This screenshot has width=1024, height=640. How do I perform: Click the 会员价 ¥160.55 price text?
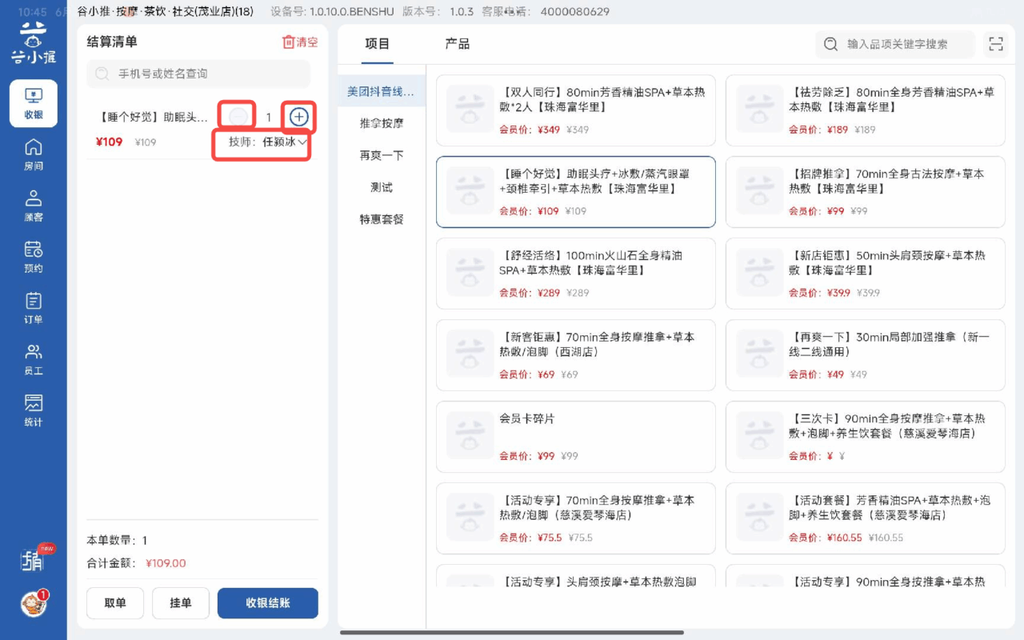825,537
